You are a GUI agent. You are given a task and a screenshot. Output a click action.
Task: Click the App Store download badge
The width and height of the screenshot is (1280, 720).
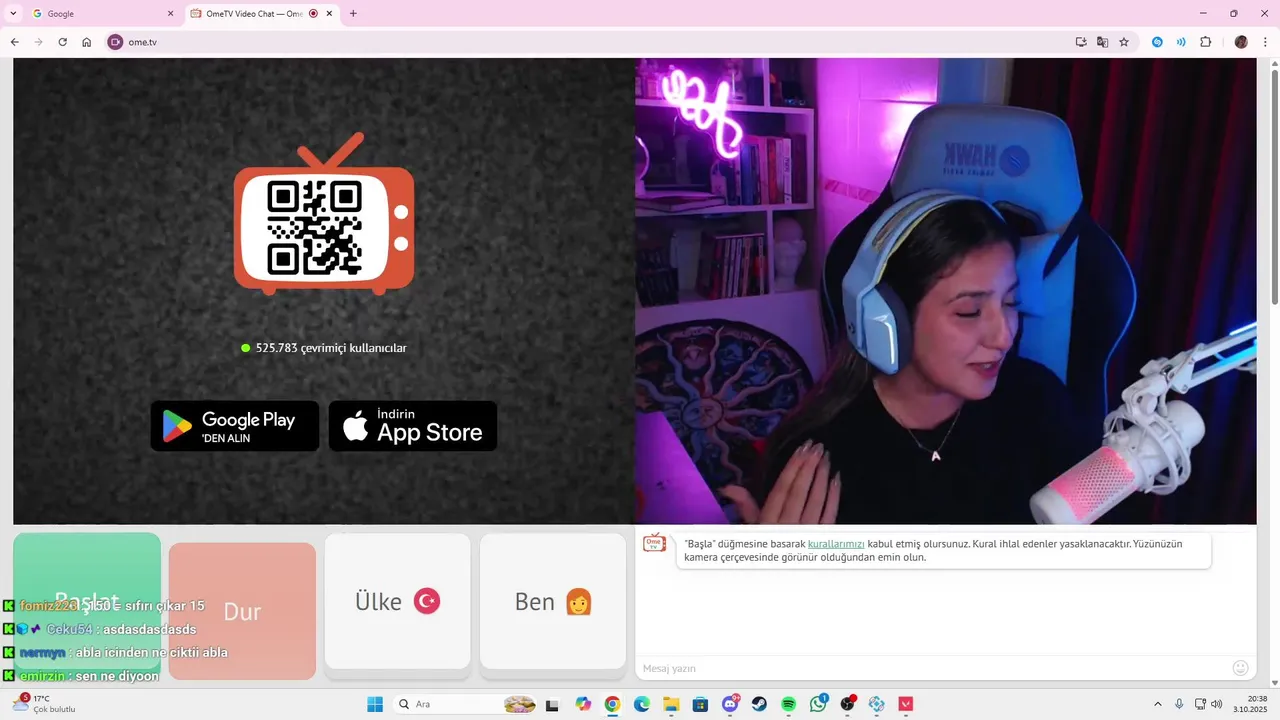point(413,426)
